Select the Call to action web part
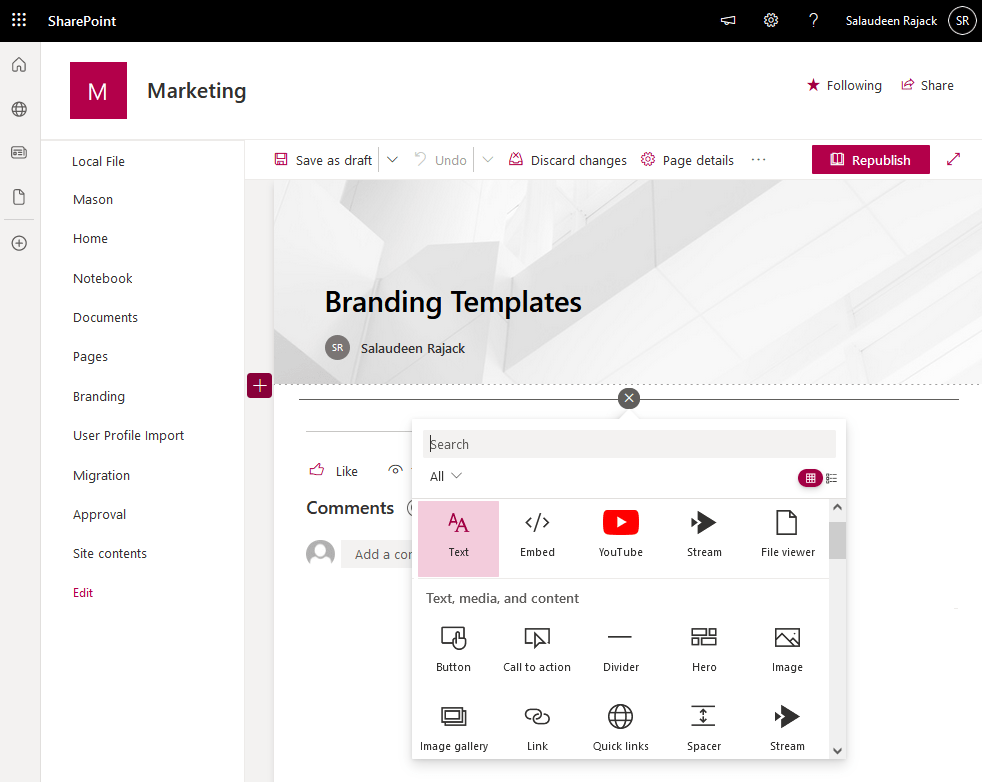982x782 pixels. point(537,650)
